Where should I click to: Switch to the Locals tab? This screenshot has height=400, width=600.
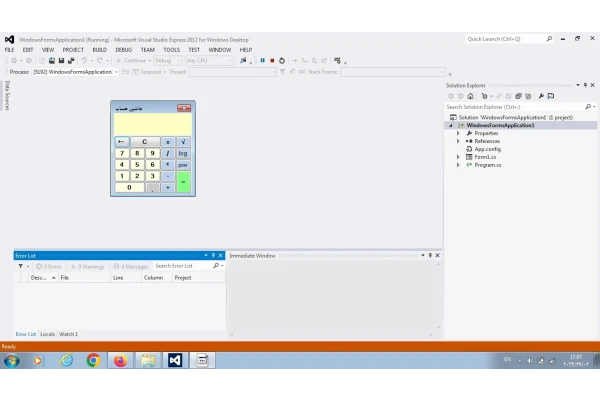coord(47,334)
